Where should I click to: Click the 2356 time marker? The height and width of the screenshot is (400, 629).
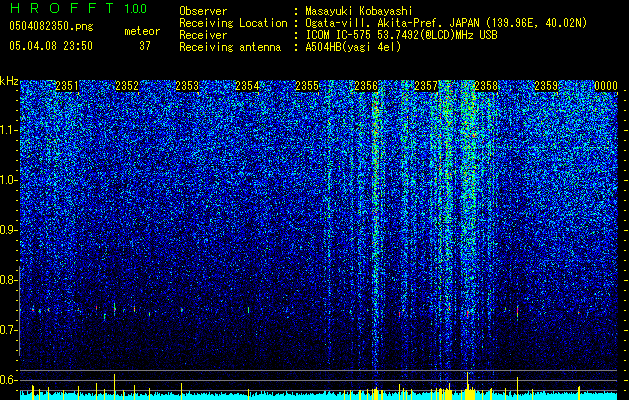point(366,86)
